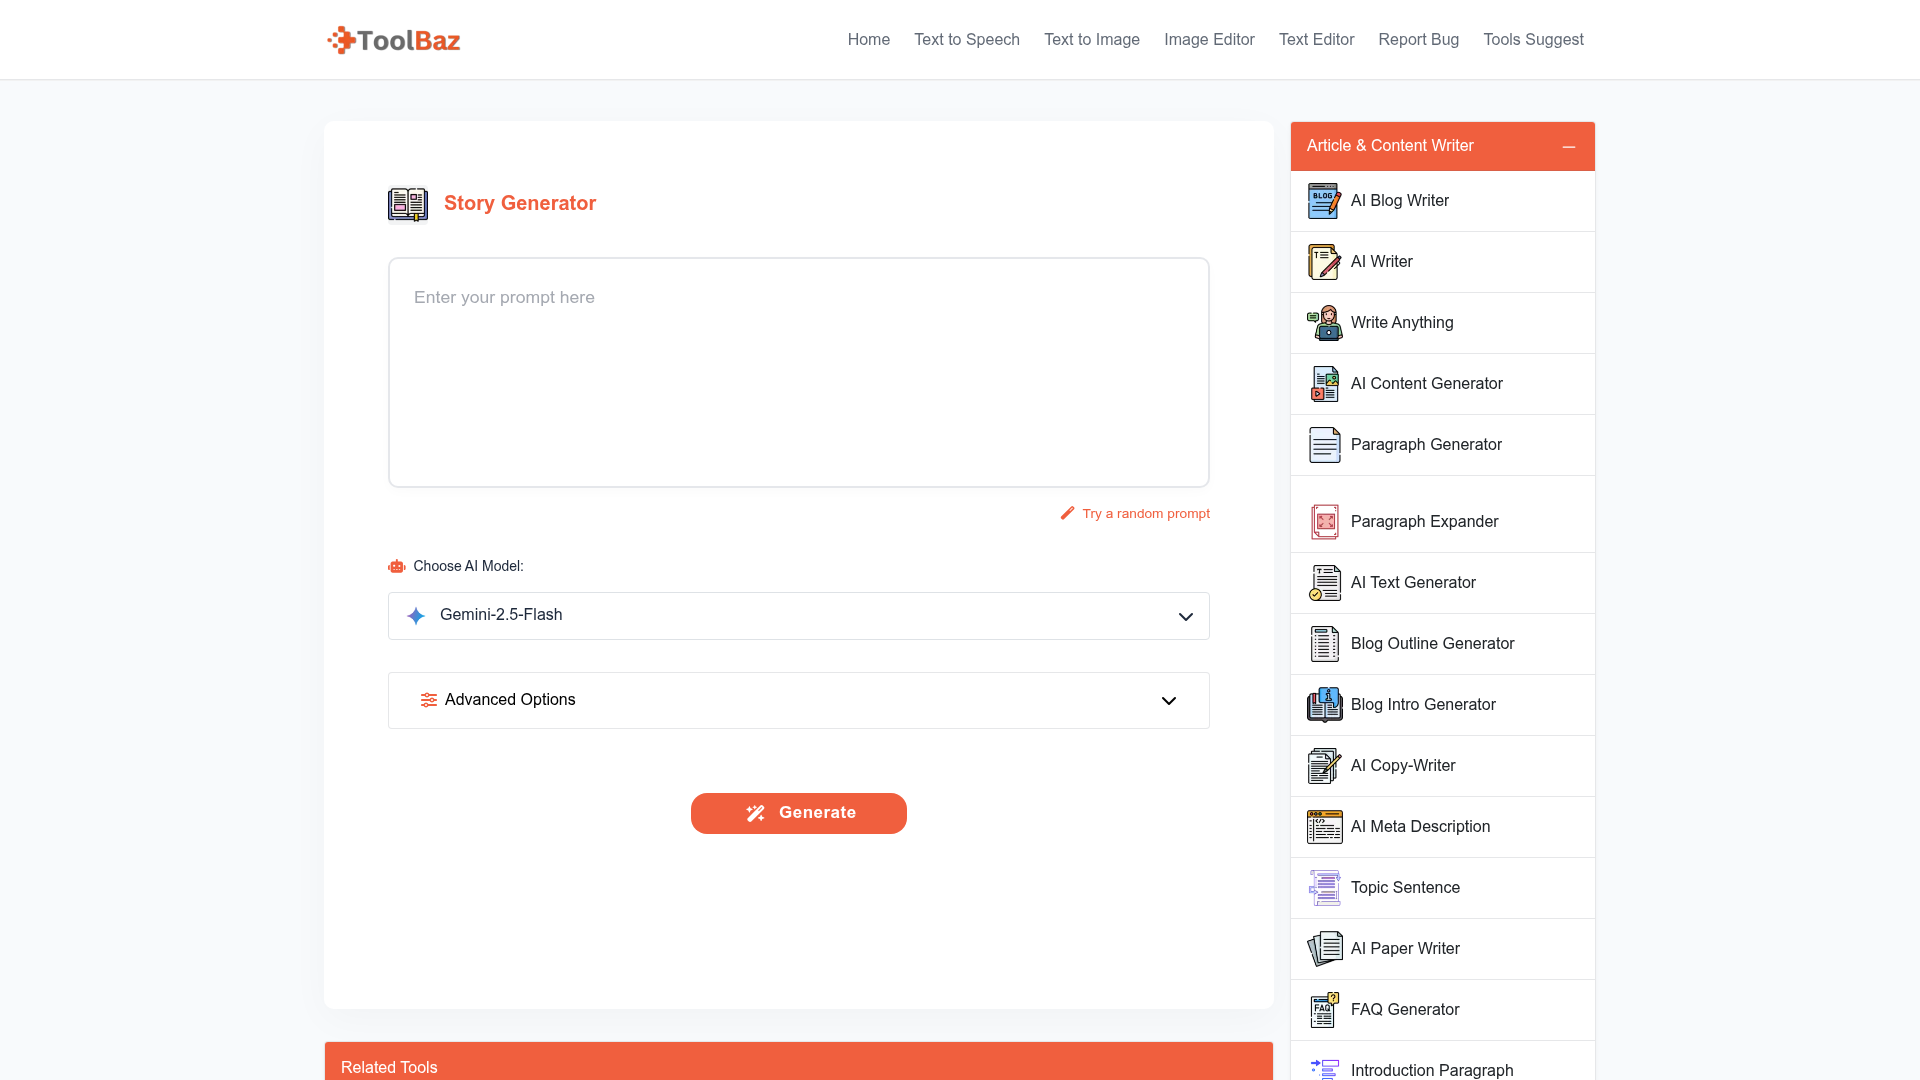The height and width of the screenshot is (1080, 1920).
Task: Click into the story prompt text area
Action: point(798,372)
